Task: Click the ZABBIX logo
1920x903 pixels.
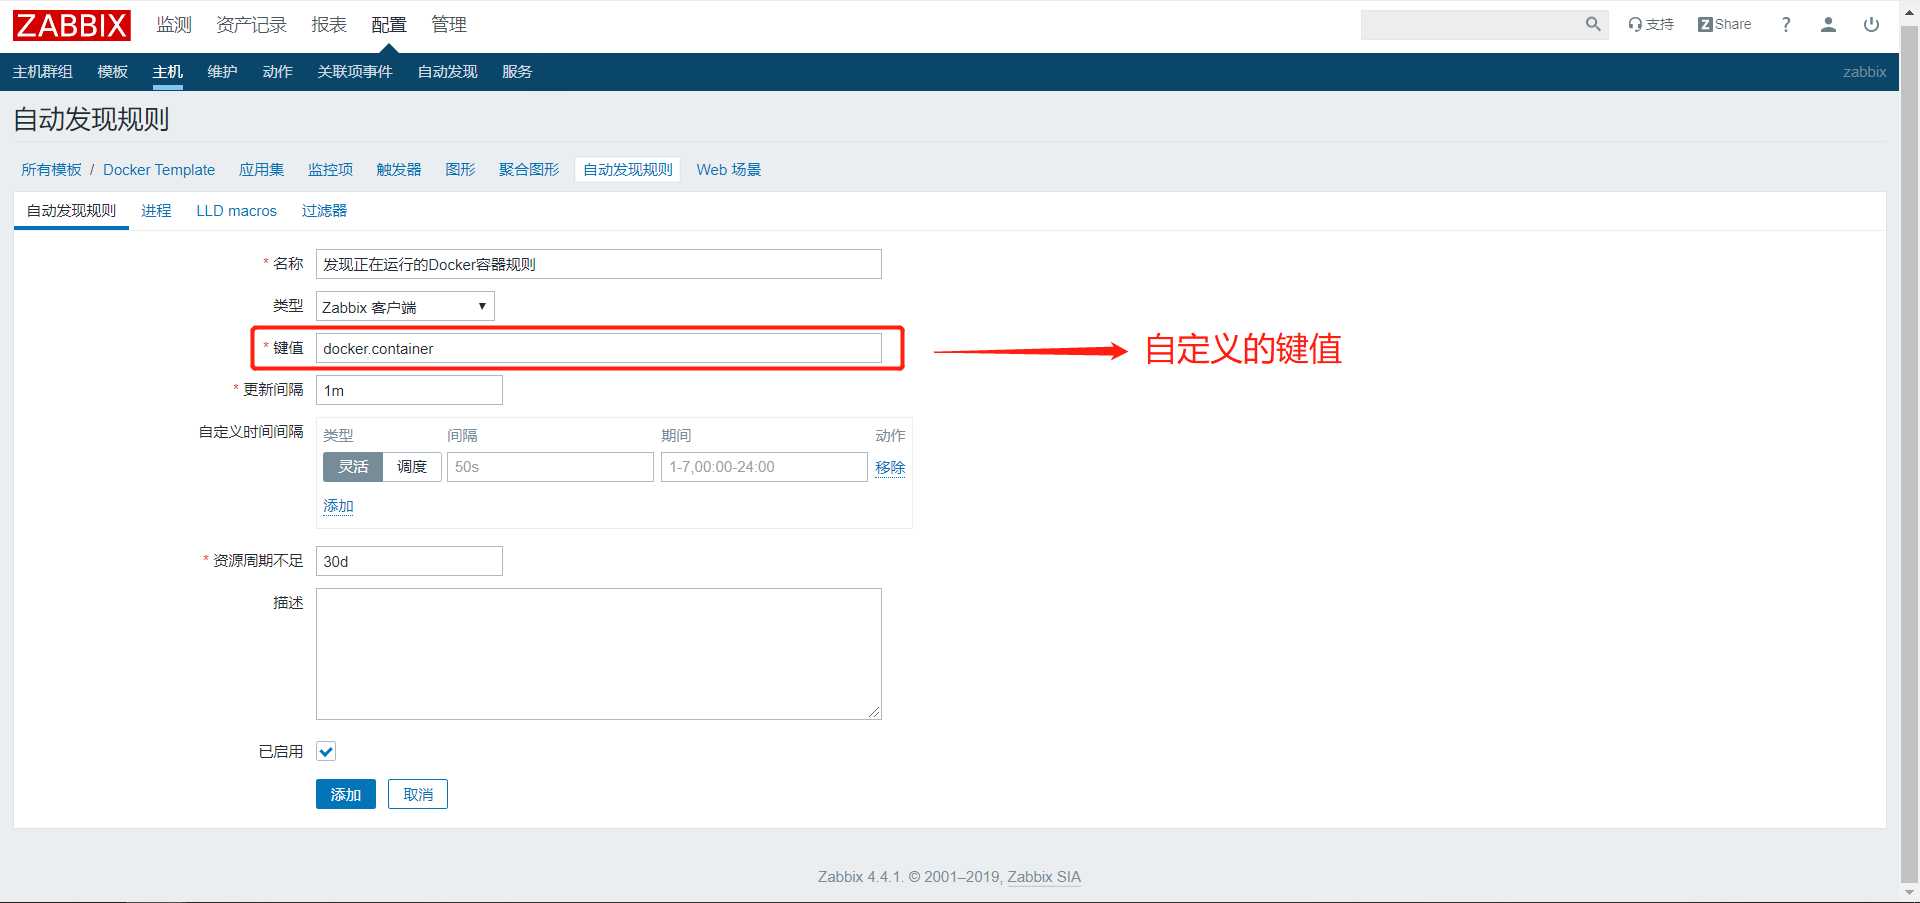Action: pos(72,25)
